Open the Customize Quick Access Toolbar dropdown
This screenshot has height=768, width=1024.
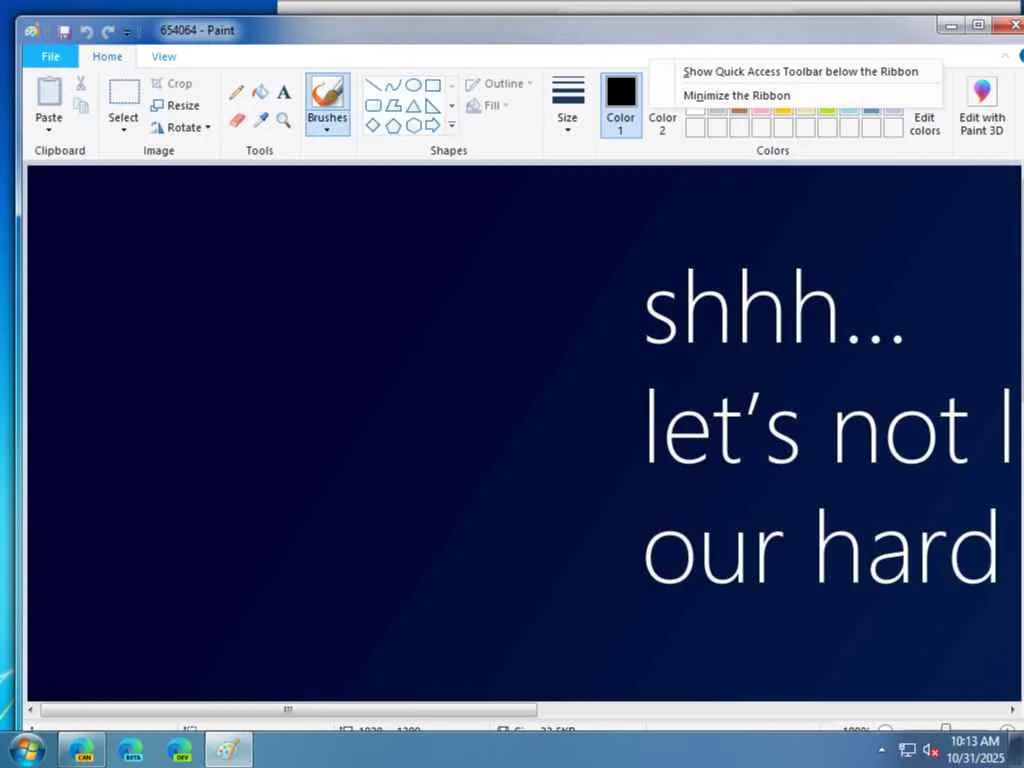coord(127,32)
